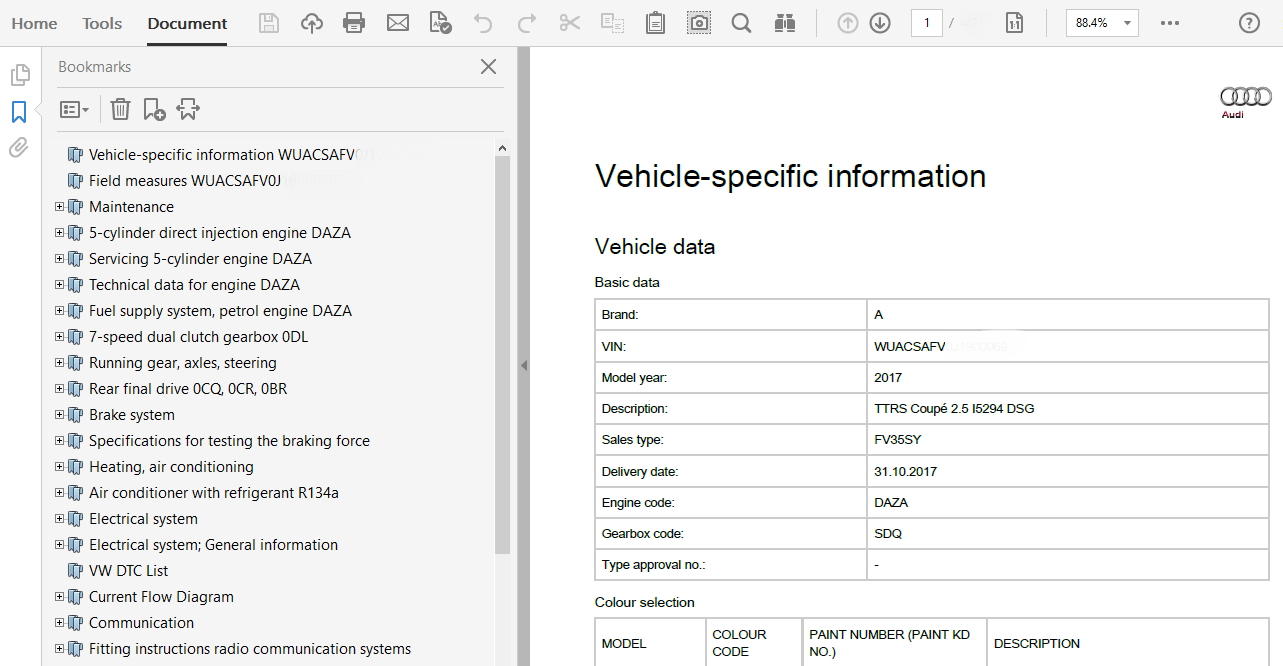Open the zoom level dropdown
This screenshot has height=666, width=1283.
click(x=1127, y=23)
